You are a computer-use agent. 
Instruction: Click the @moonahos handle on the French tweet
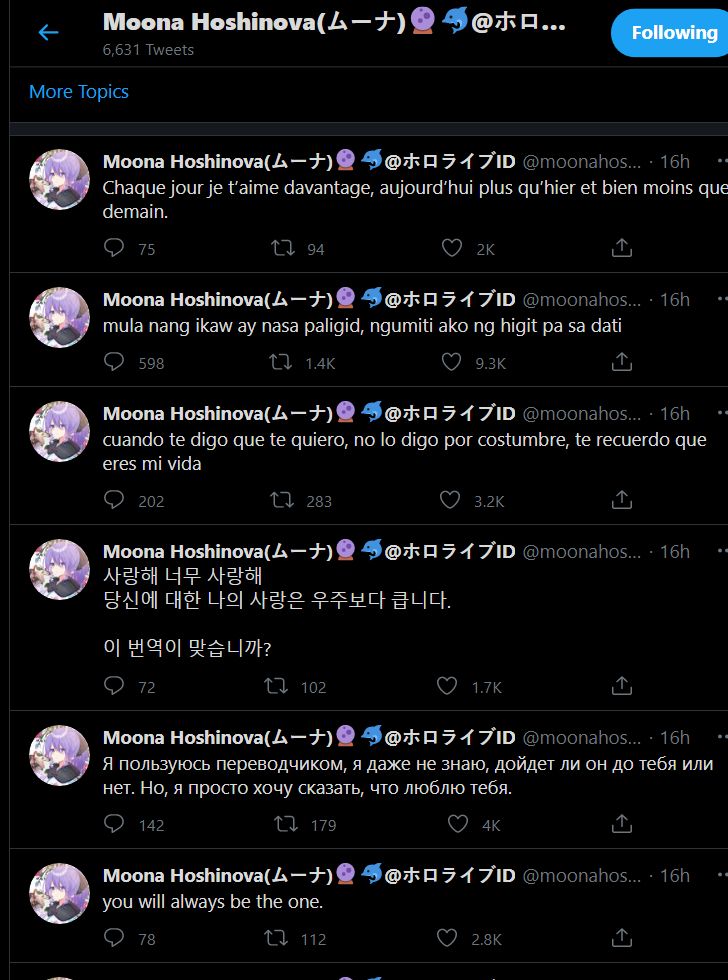tap(582, 160)
